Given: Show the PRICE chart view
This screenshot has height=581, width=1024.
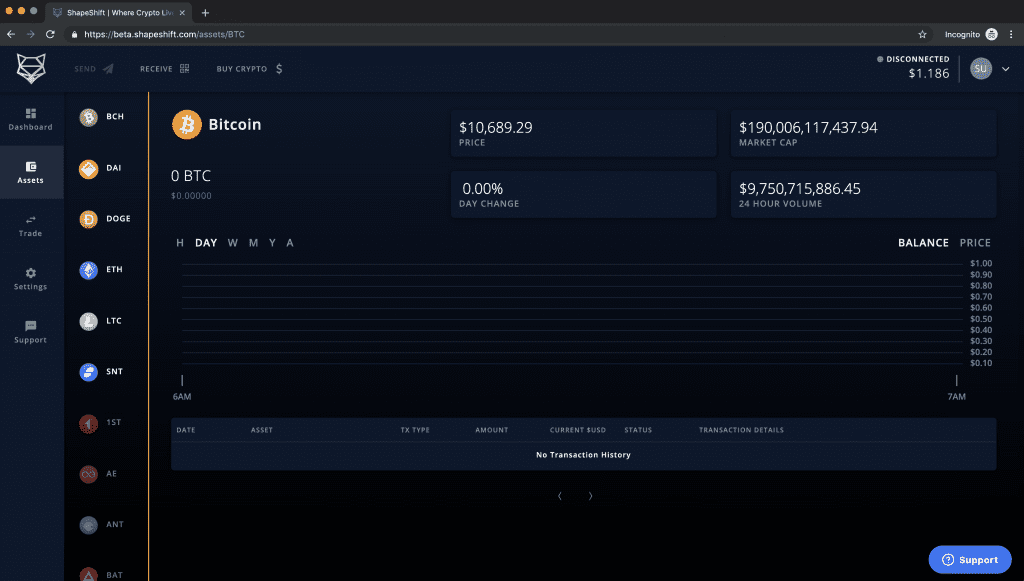Looking at the screenshot, I should coord(975,243).
